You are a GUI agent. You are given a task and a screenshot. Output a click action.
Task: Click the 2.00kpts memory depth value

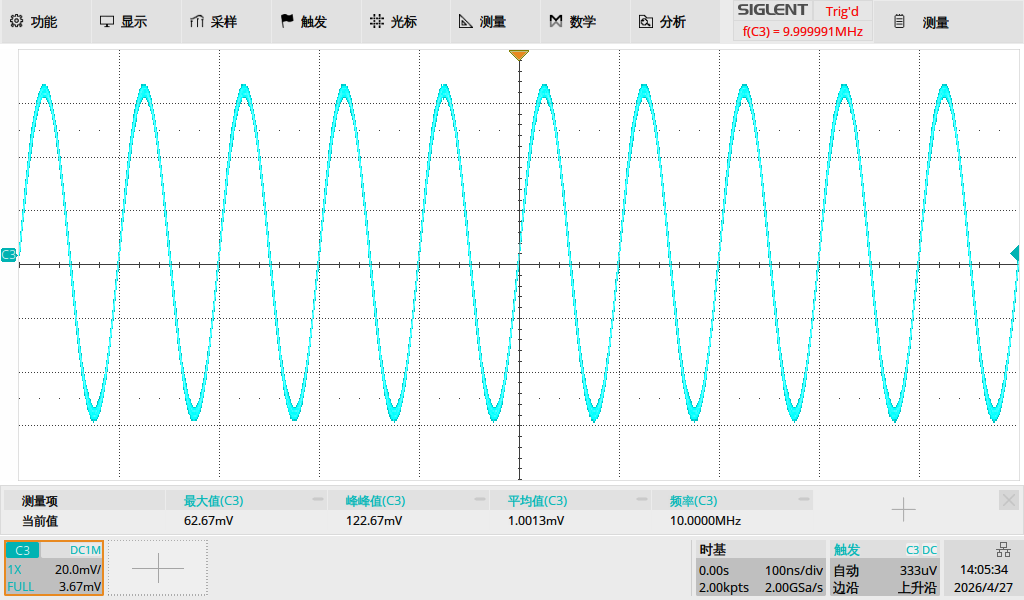tap(724, 588)
